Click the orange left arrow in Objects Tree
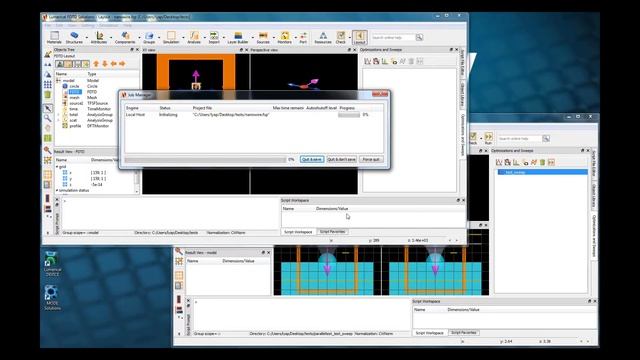This screenshot has width=640, height=360. pos(113,64)
